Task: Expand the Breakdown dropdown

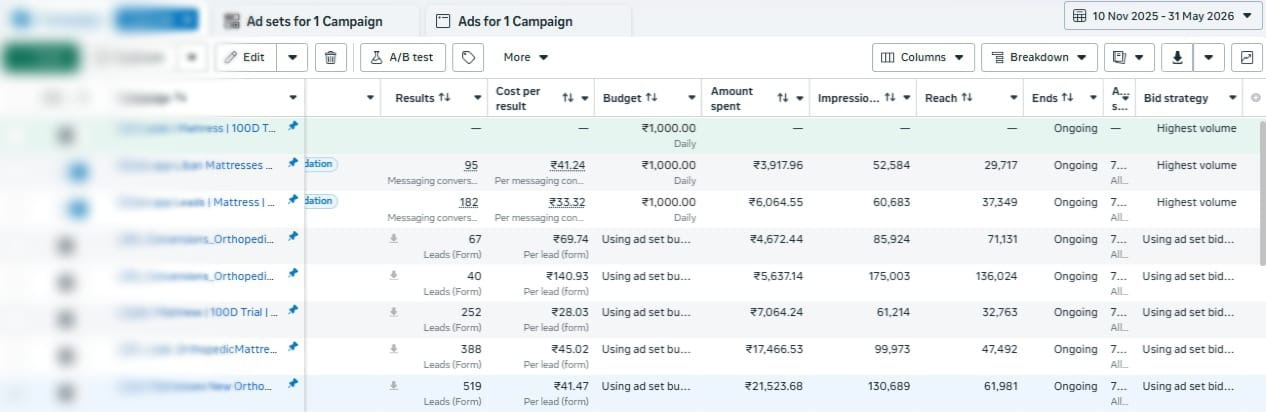Action: (x=1039, y=57)
